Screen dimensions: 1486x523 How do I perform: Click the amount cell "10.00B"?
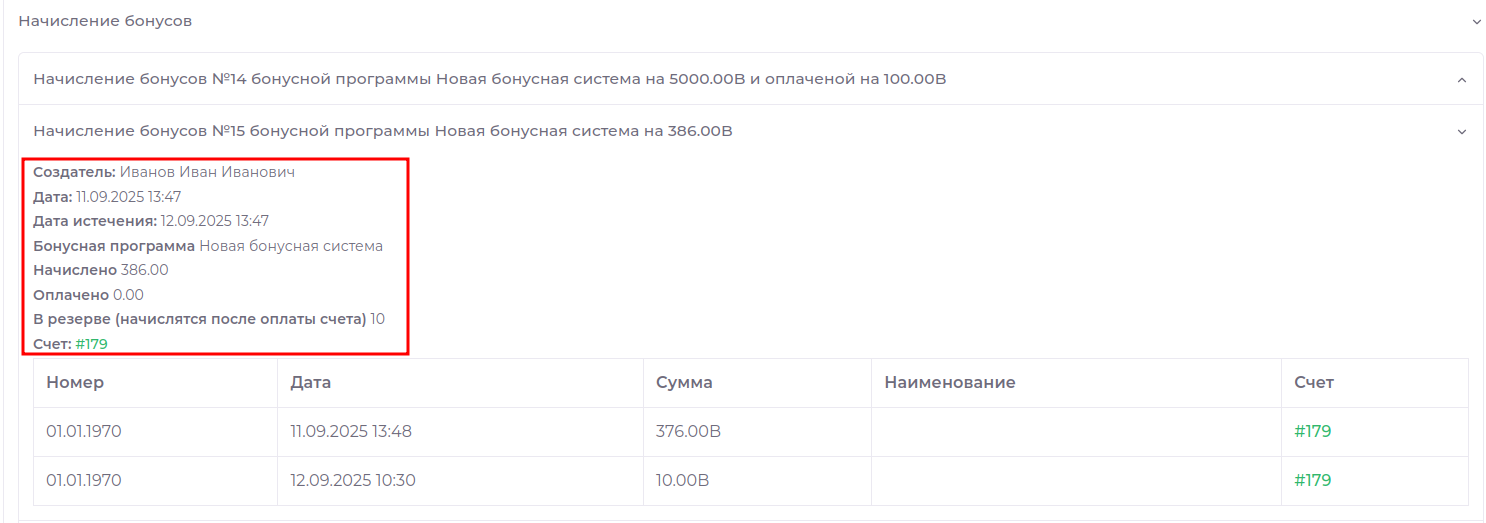[682, 481]
